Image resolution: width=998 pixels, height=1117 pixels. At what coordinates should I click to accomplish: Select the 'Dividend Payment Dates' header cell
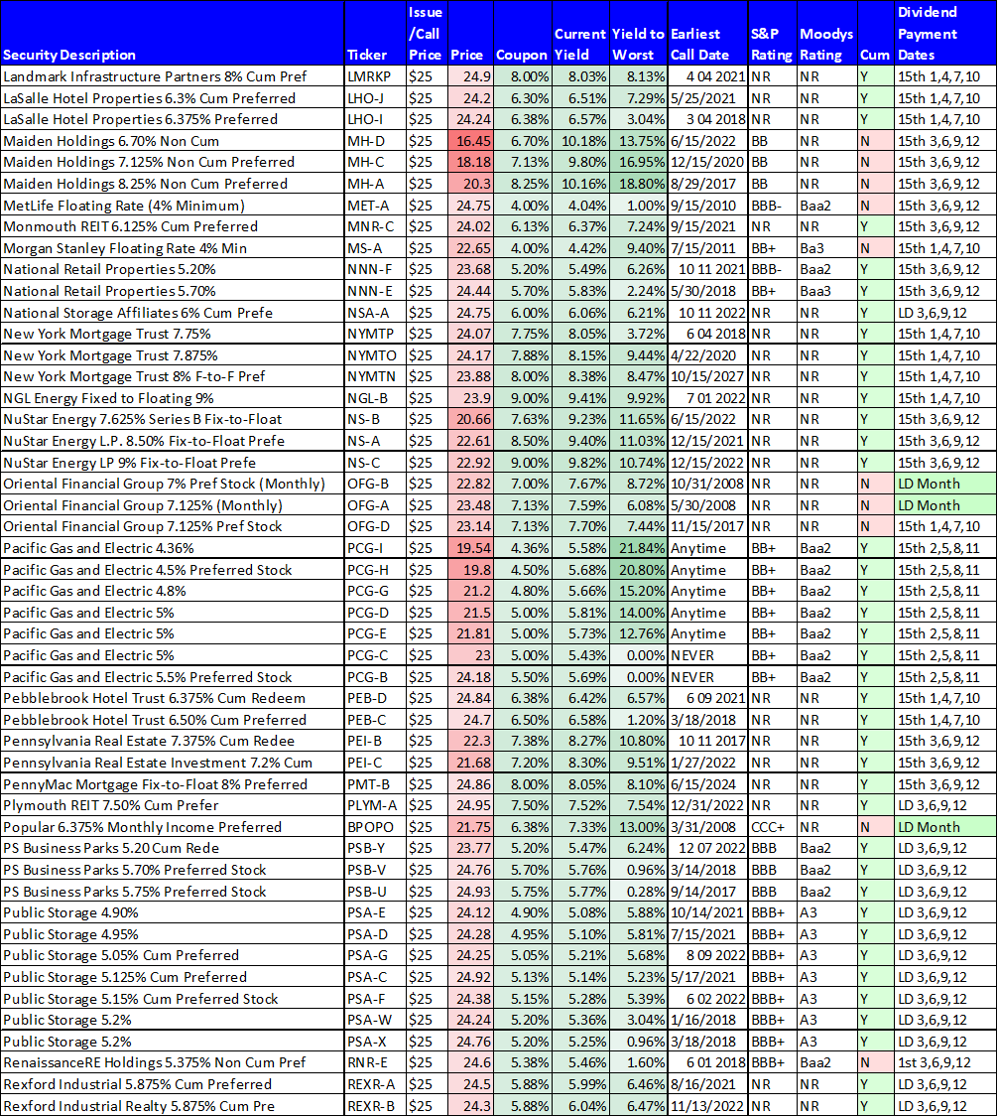[945, 33]
